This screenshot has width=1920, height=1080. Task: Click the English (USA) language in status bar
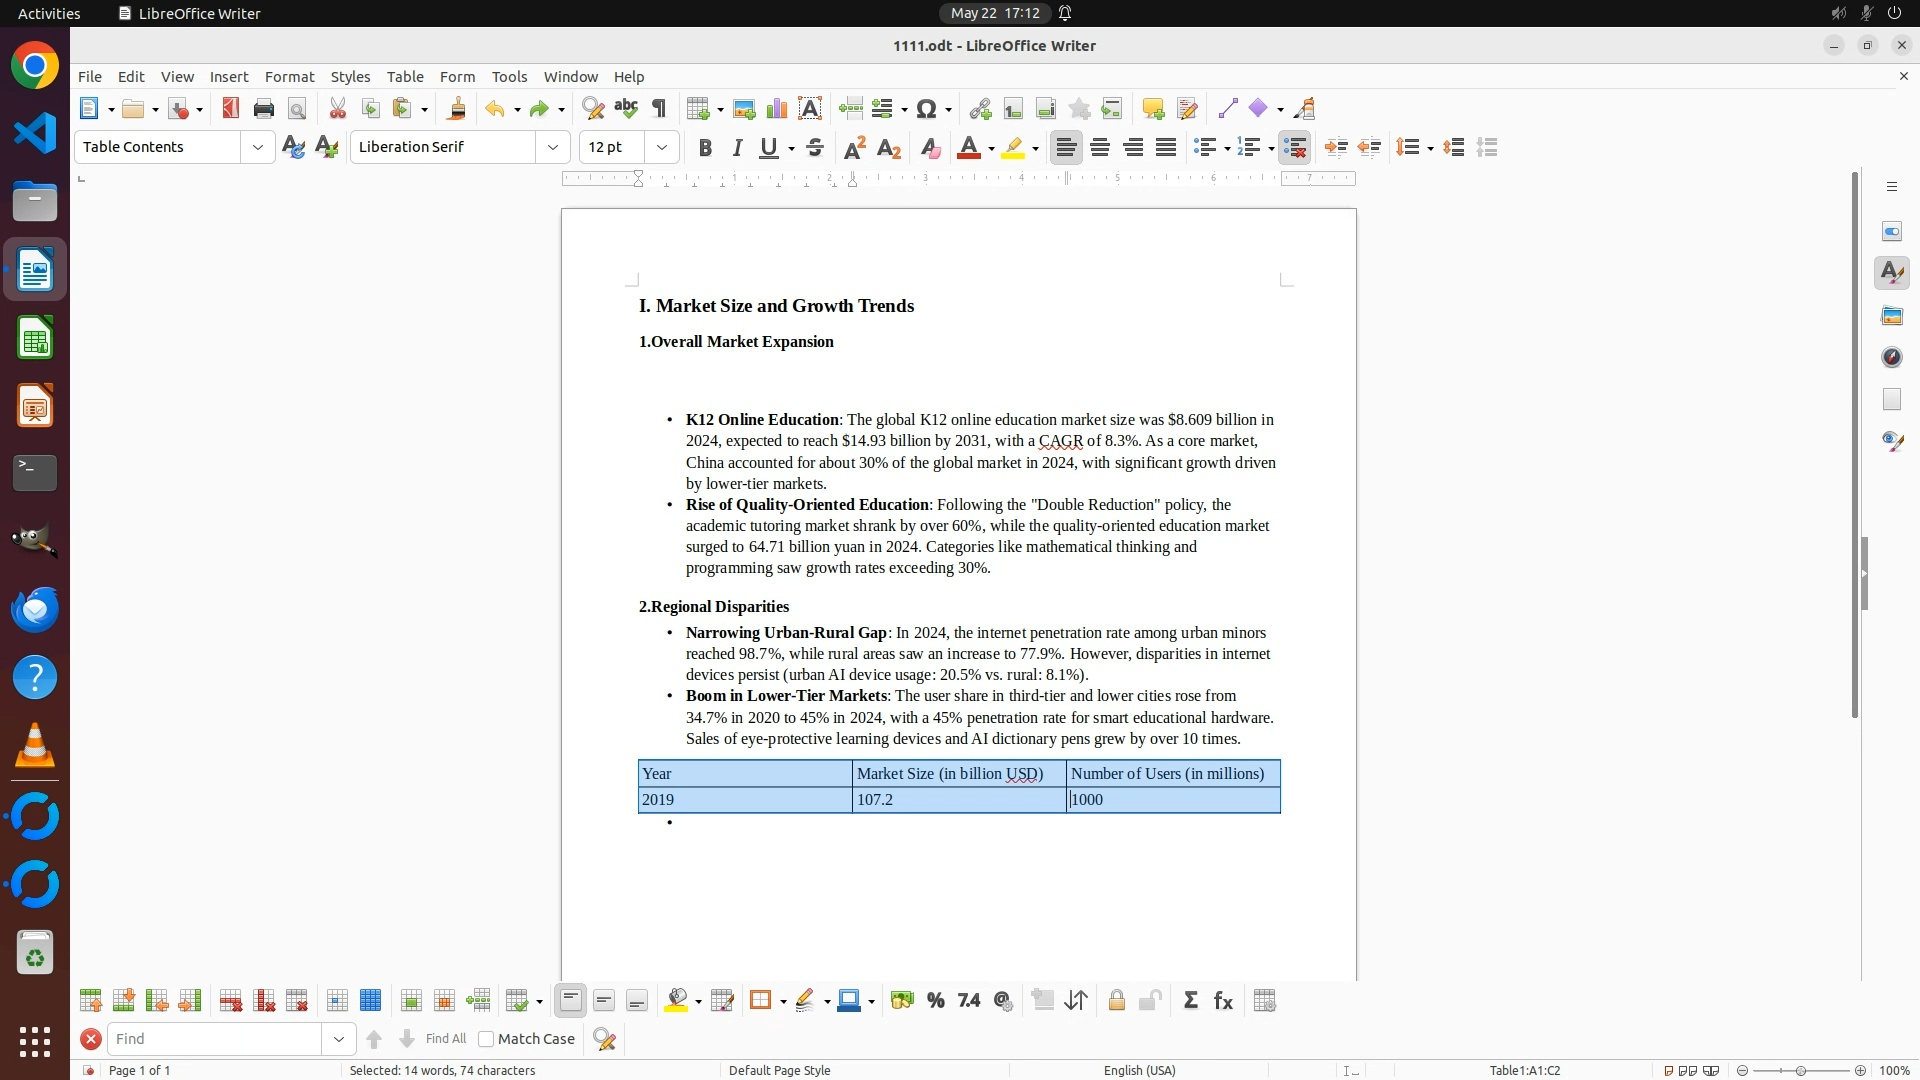[x=1139, y=1070]
